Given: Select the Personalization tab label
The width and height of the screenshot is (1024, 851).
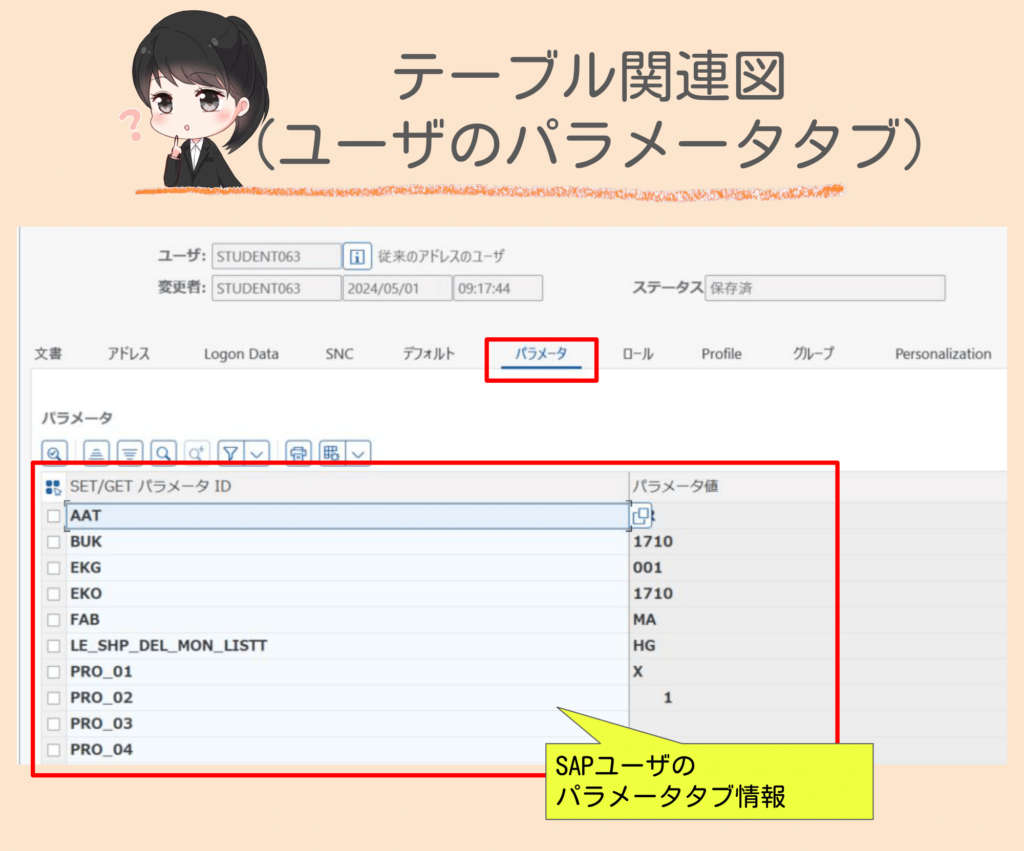Looking at the screenshot, I should 941,353.
